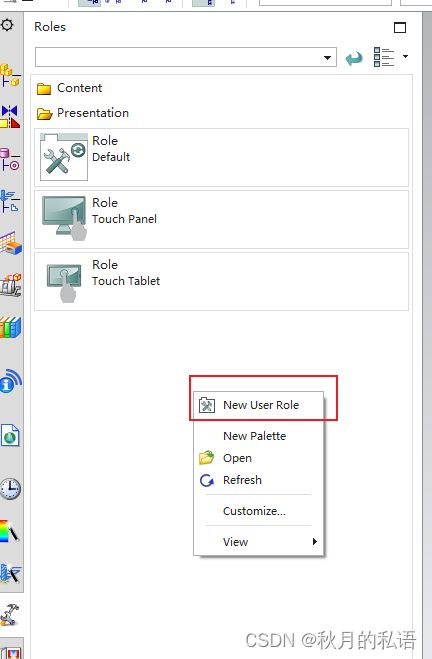
Task: Maximize the Roles panel square button
Action: [x=400, y=28]
